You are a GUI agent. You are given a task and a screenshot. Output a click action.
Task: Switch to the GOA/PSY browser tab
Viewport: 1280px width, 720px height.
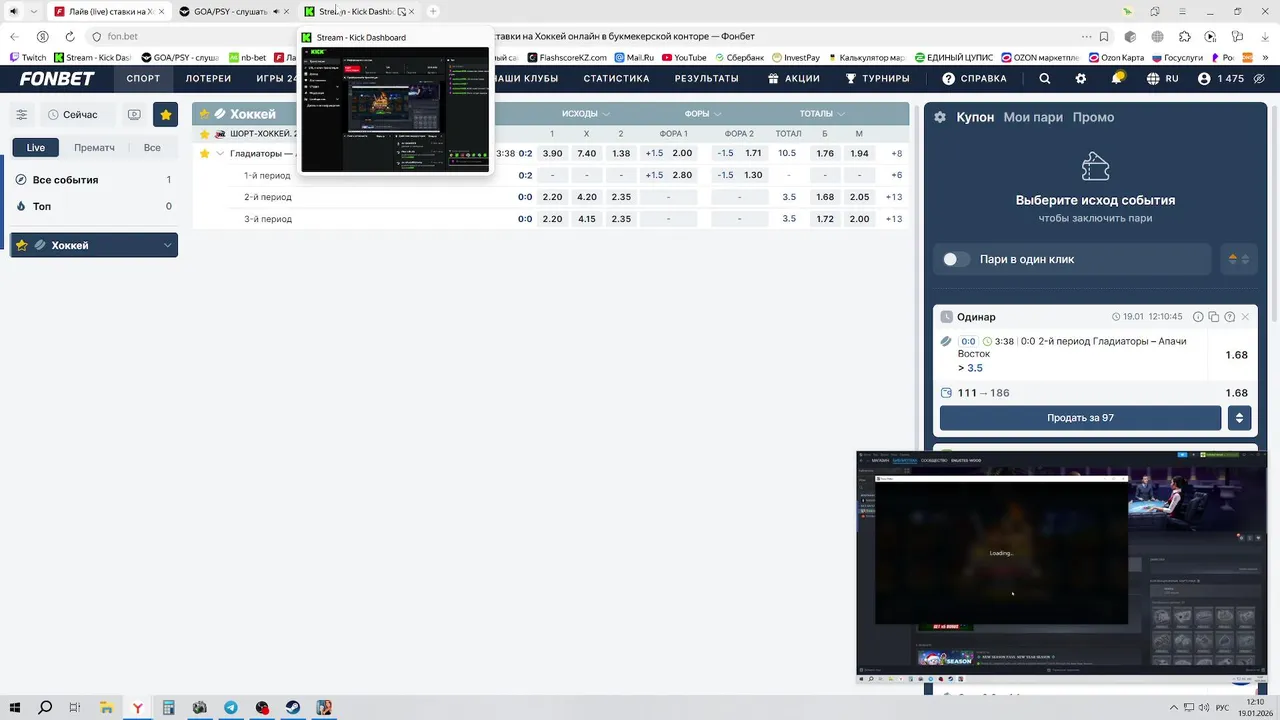(236, 12)
